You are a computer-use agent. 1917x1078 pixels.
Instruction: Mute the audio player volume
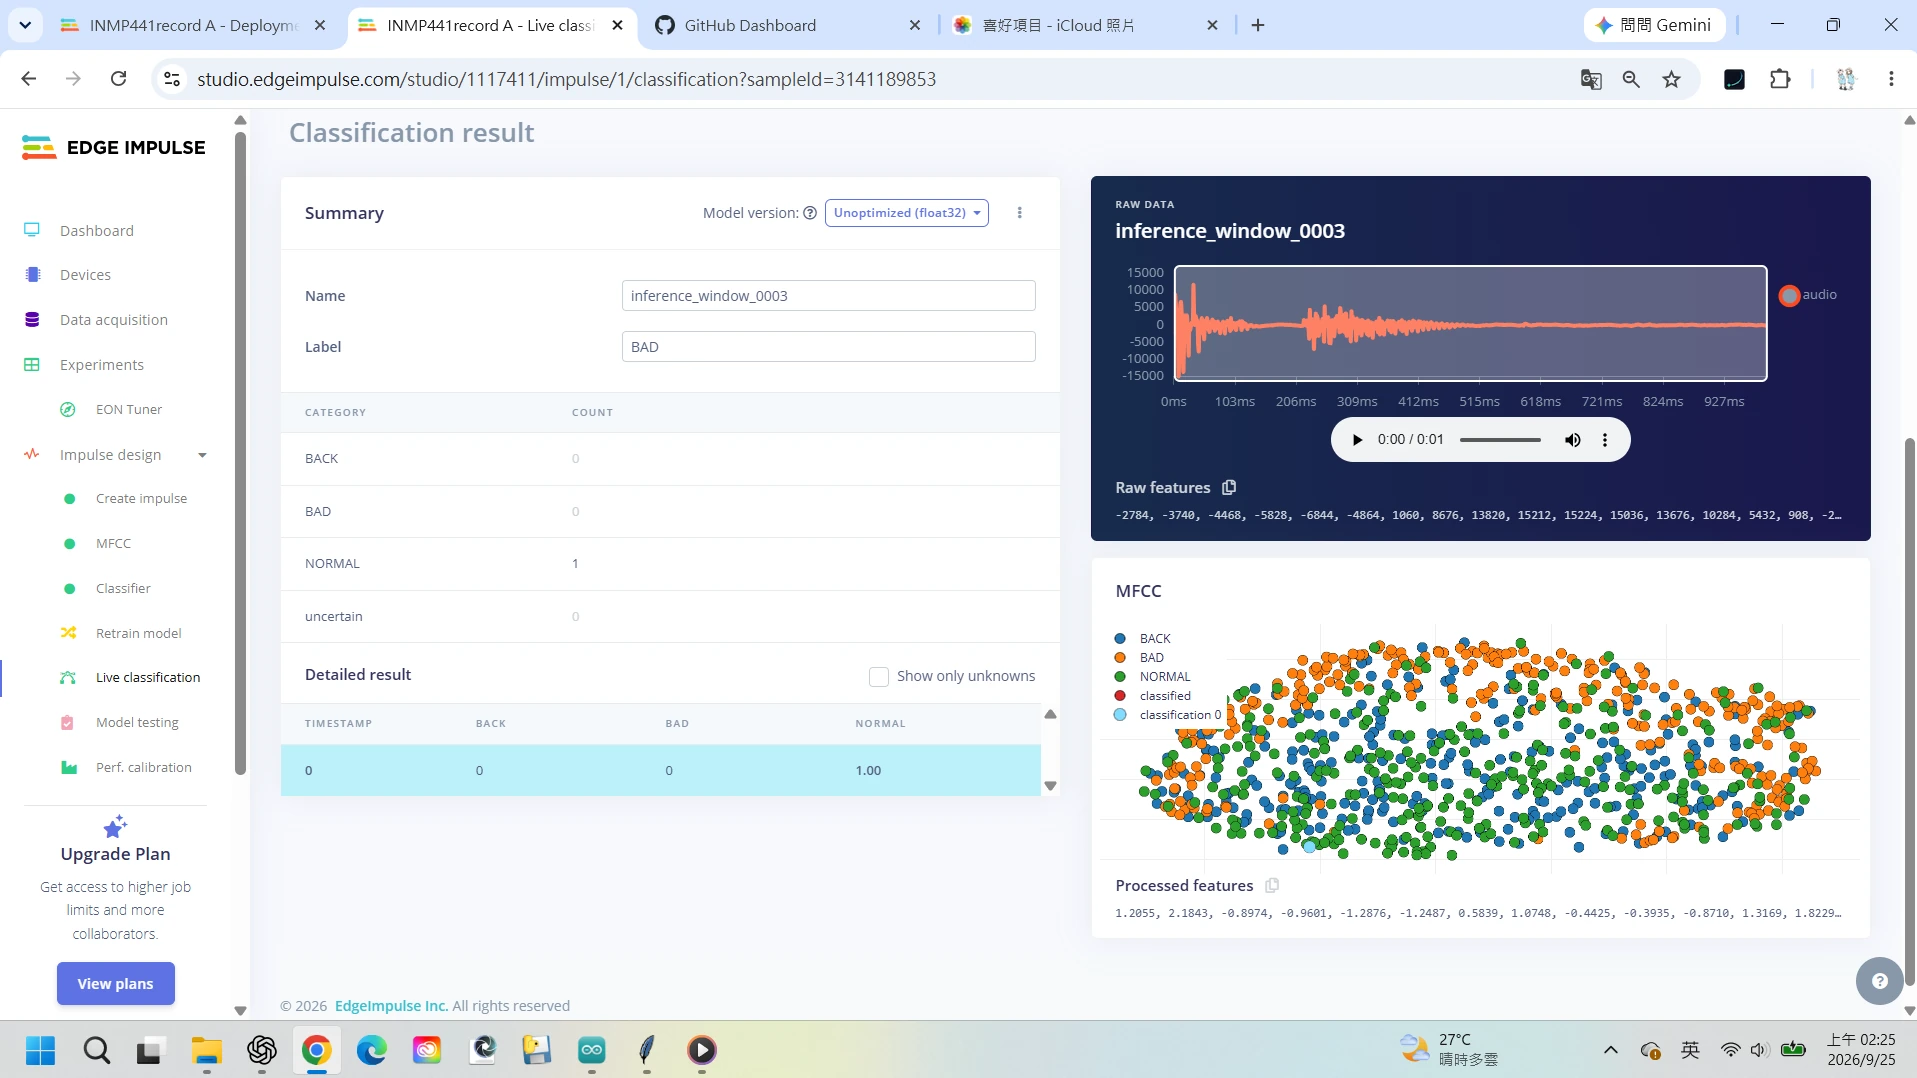coord(1572,439)
